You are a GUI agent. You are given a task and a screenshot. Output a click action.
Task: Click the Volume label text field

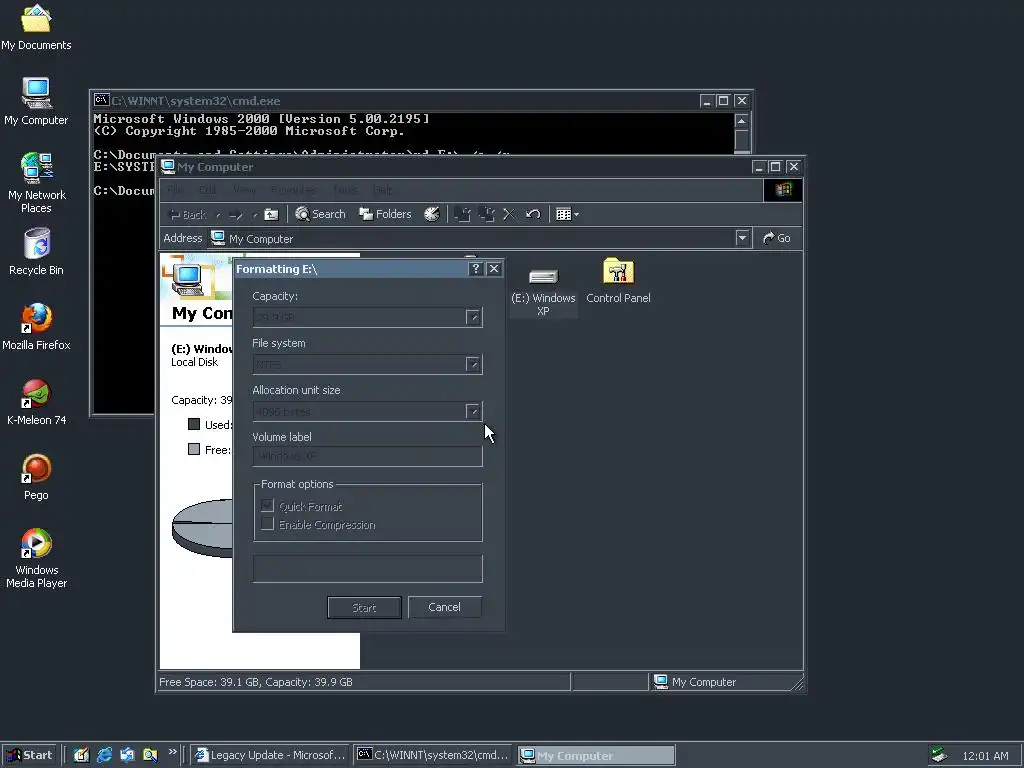[x=368, y=456]
